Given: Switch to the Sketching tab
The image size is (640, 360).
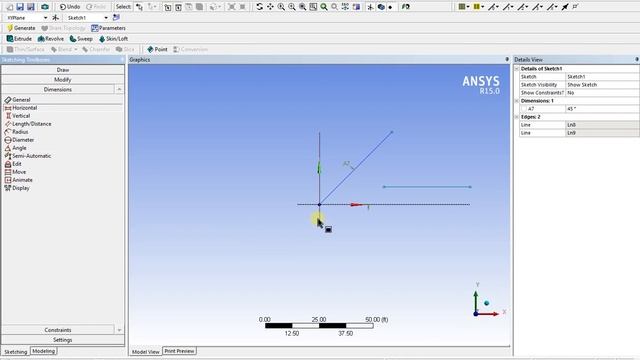Looking at the screenshot, I should 16,351.
